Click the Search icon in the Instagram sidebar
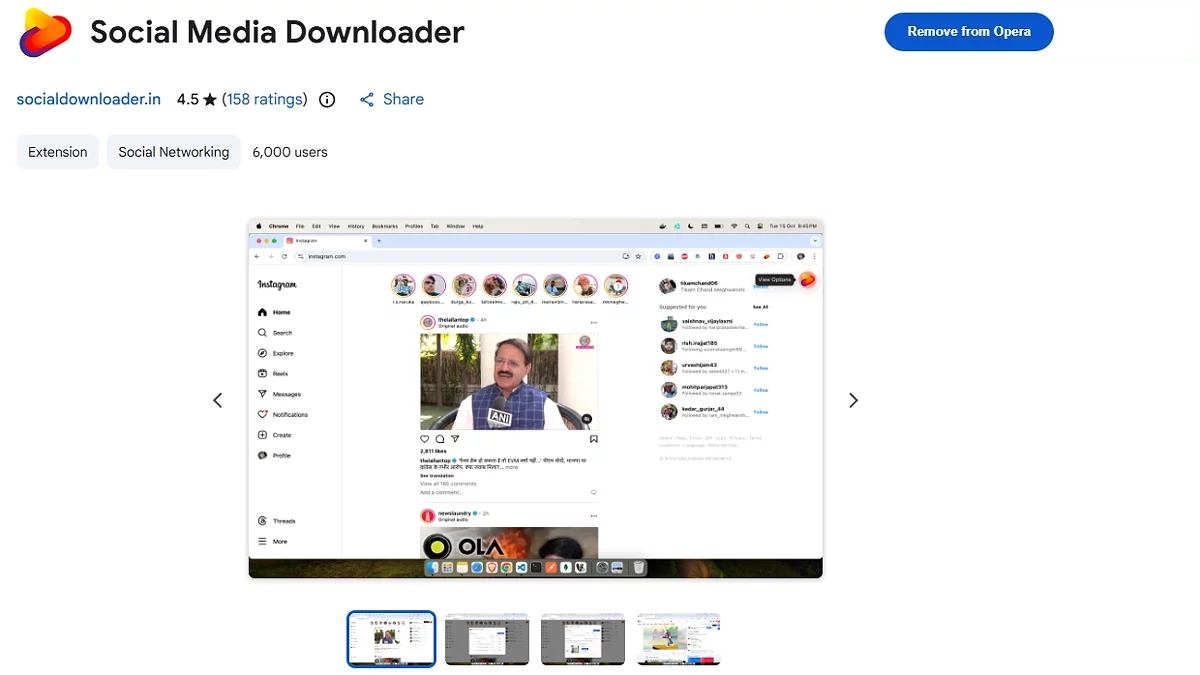This screenshot has width=1200, height=675. 263,332
